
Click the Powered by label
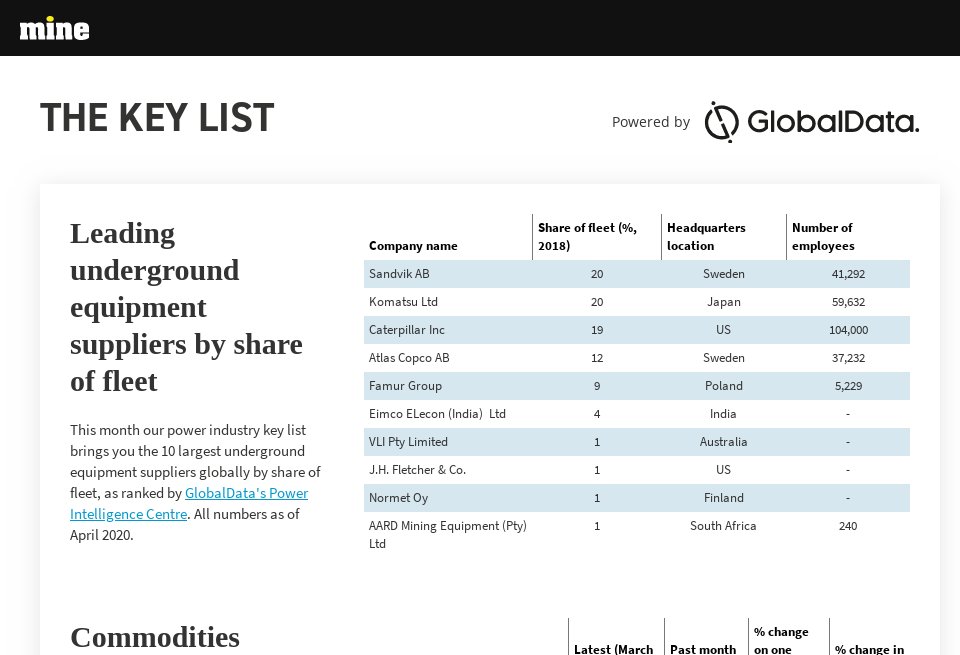tap(650, 122)
